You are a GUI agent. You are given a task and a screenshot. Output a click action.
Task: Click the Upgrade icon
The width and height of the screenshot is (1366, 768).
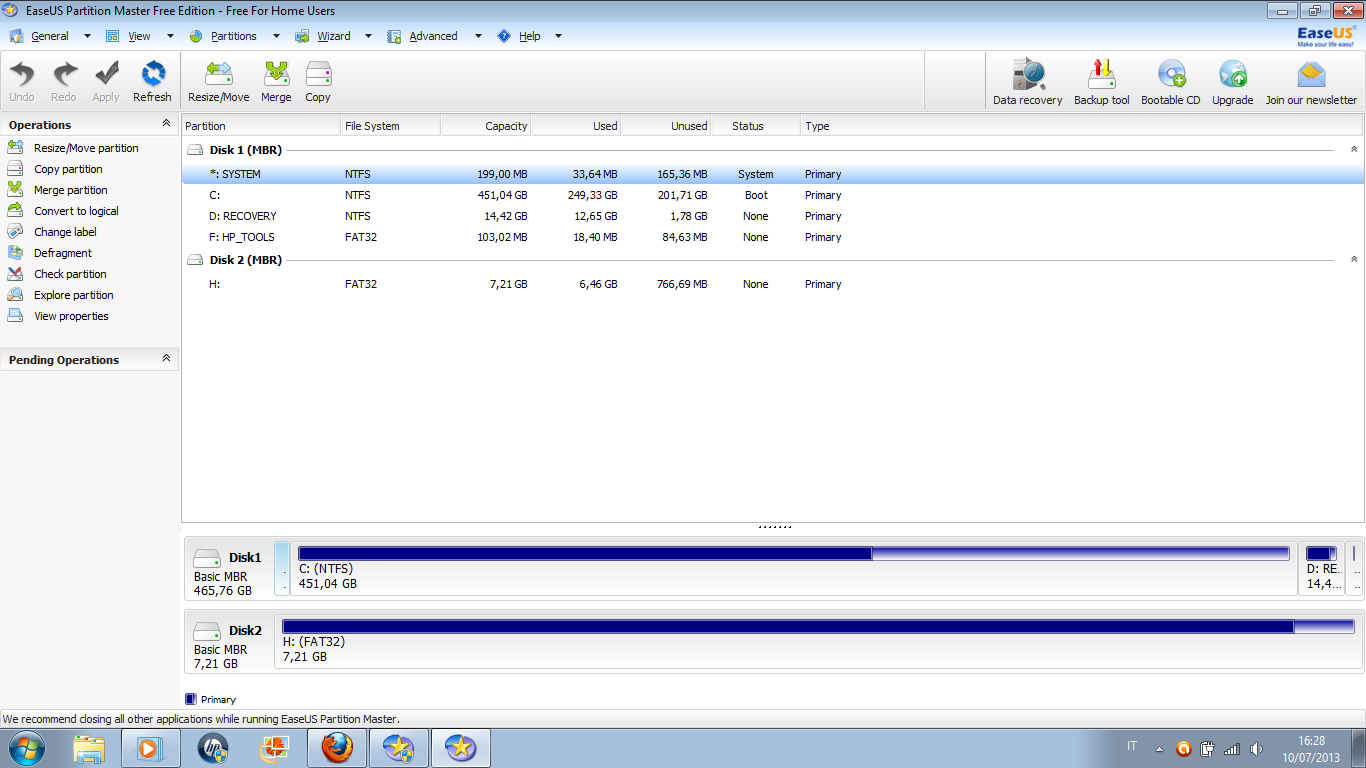(1232, 82)
